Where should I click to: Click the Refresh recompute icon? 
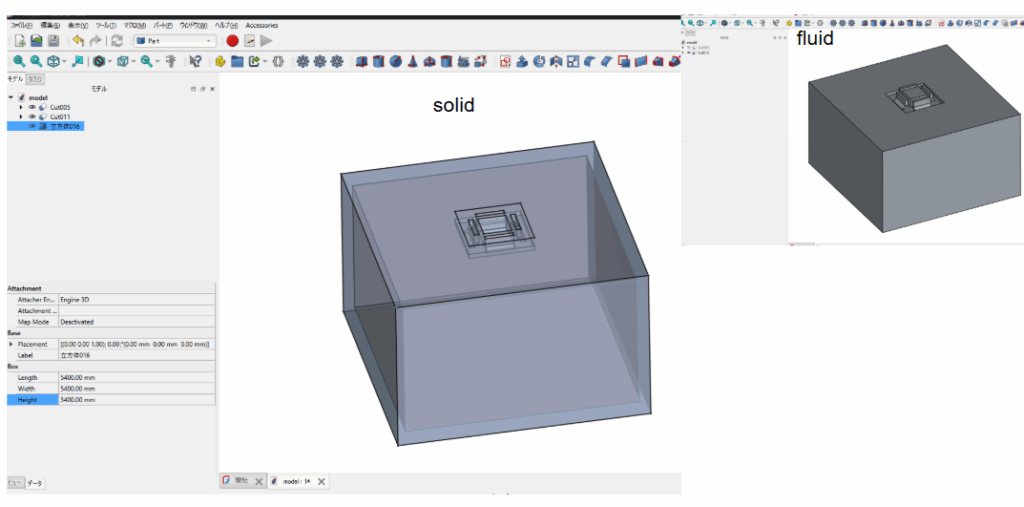tap(117, 41)
